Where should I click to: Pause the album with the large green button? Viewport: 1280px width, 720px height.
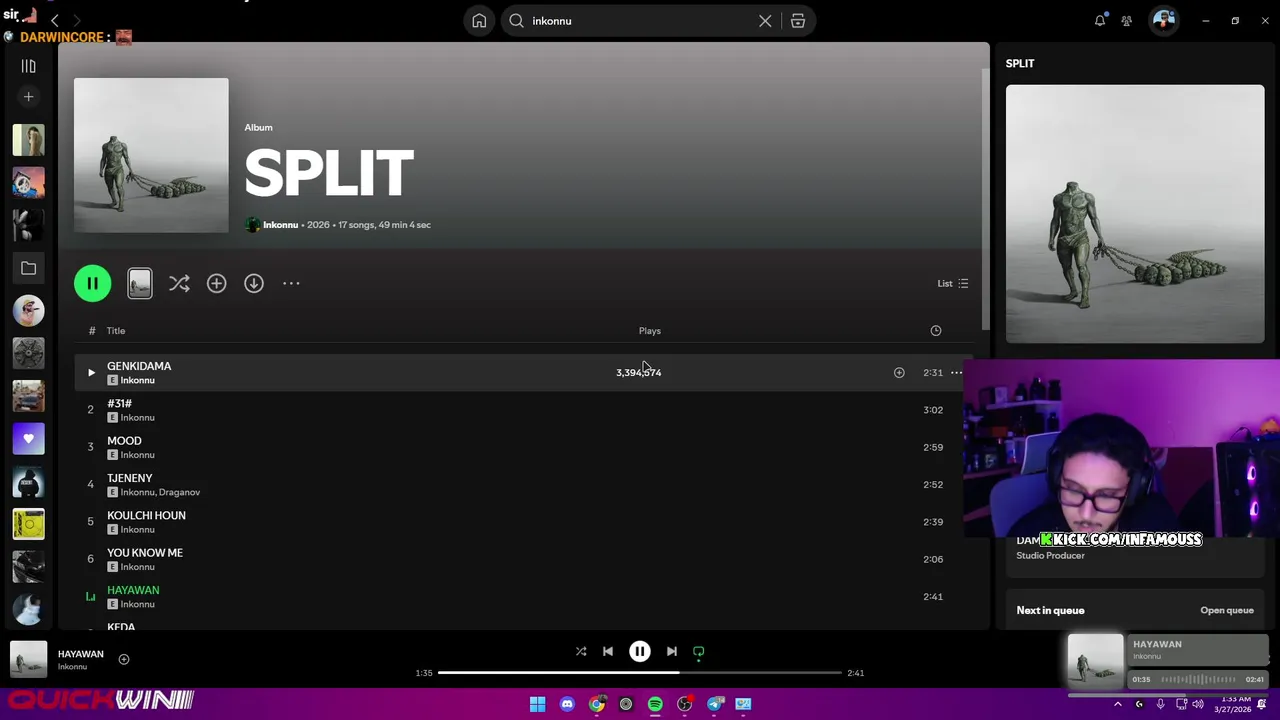click(x=92, y=283)
